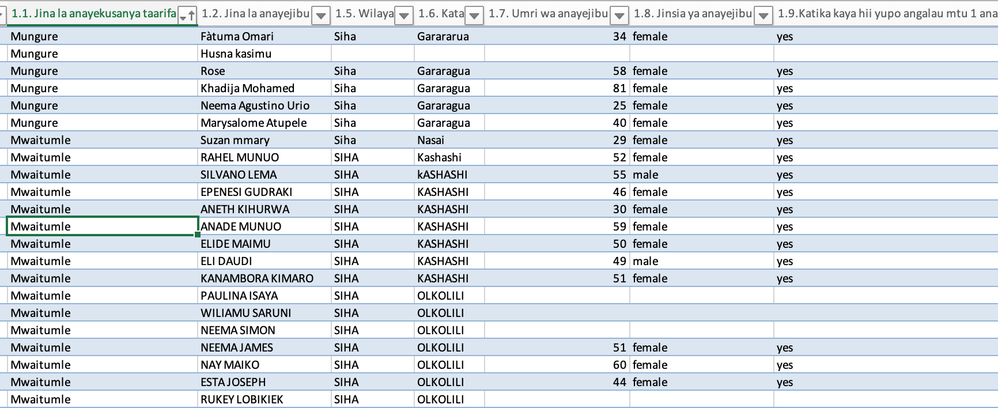Select the name cell Husna kasimu
998x408 pixels.
coord(264,53)
